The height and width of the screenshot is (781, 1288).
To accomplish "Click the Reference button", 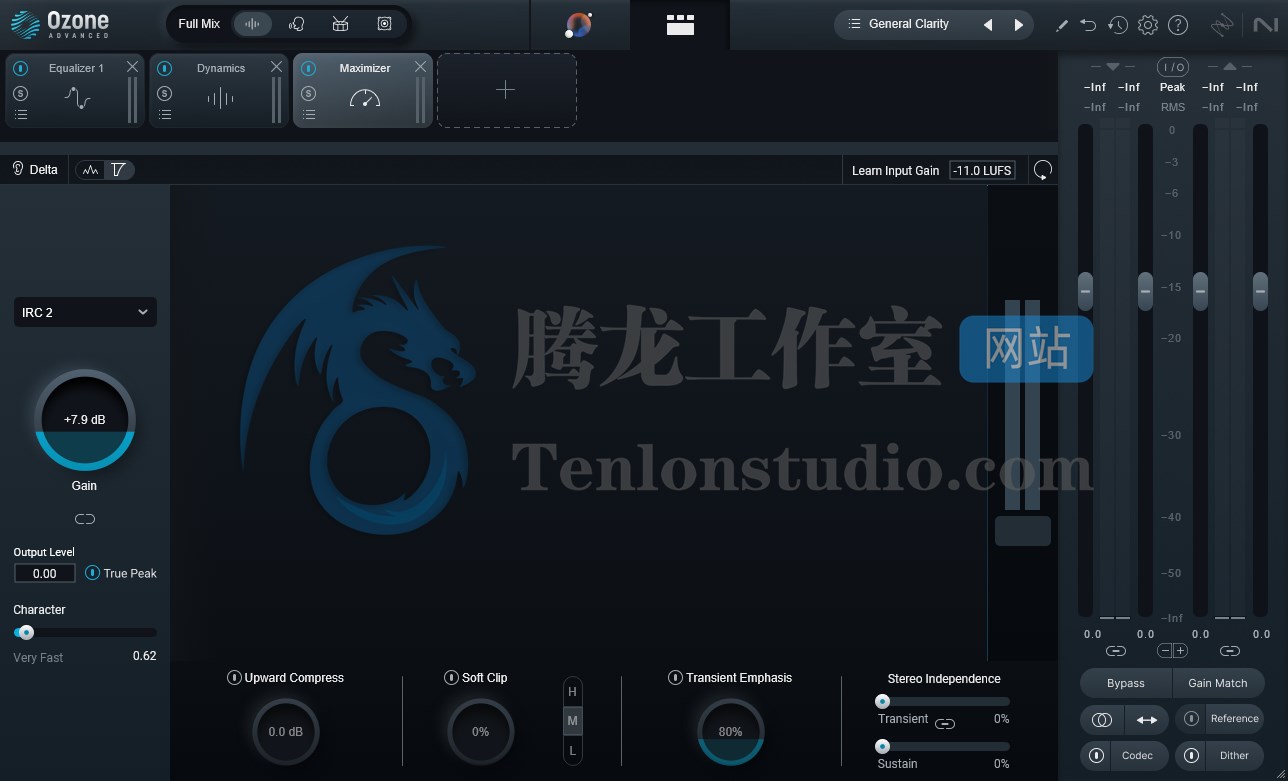I will [1234, 718].
